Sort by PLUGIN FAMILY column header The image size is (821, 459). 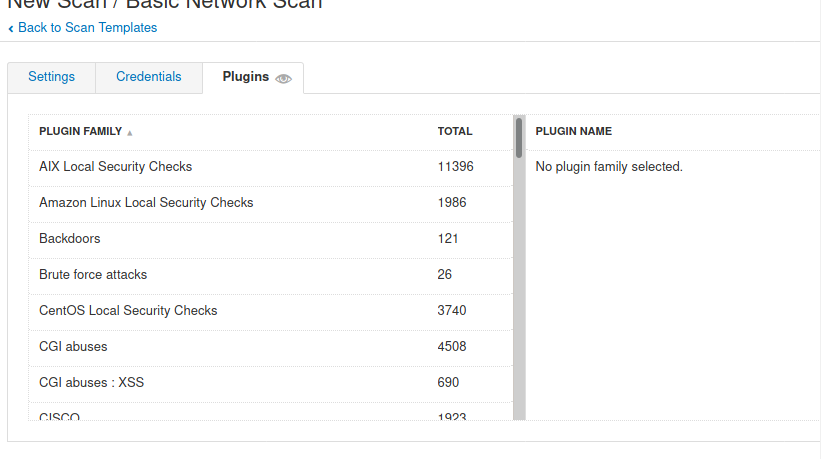(x=81, y=131)
